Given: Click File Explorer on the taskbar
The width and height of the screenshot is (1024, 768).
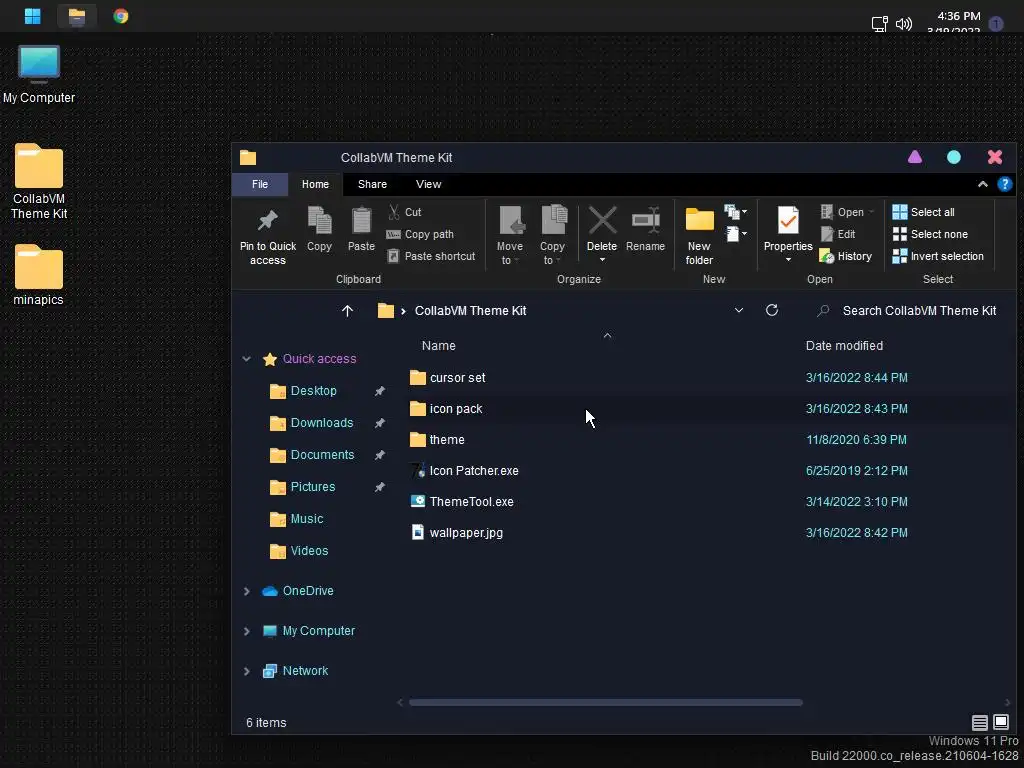Looking at the screenshot, I should point(77,16).
